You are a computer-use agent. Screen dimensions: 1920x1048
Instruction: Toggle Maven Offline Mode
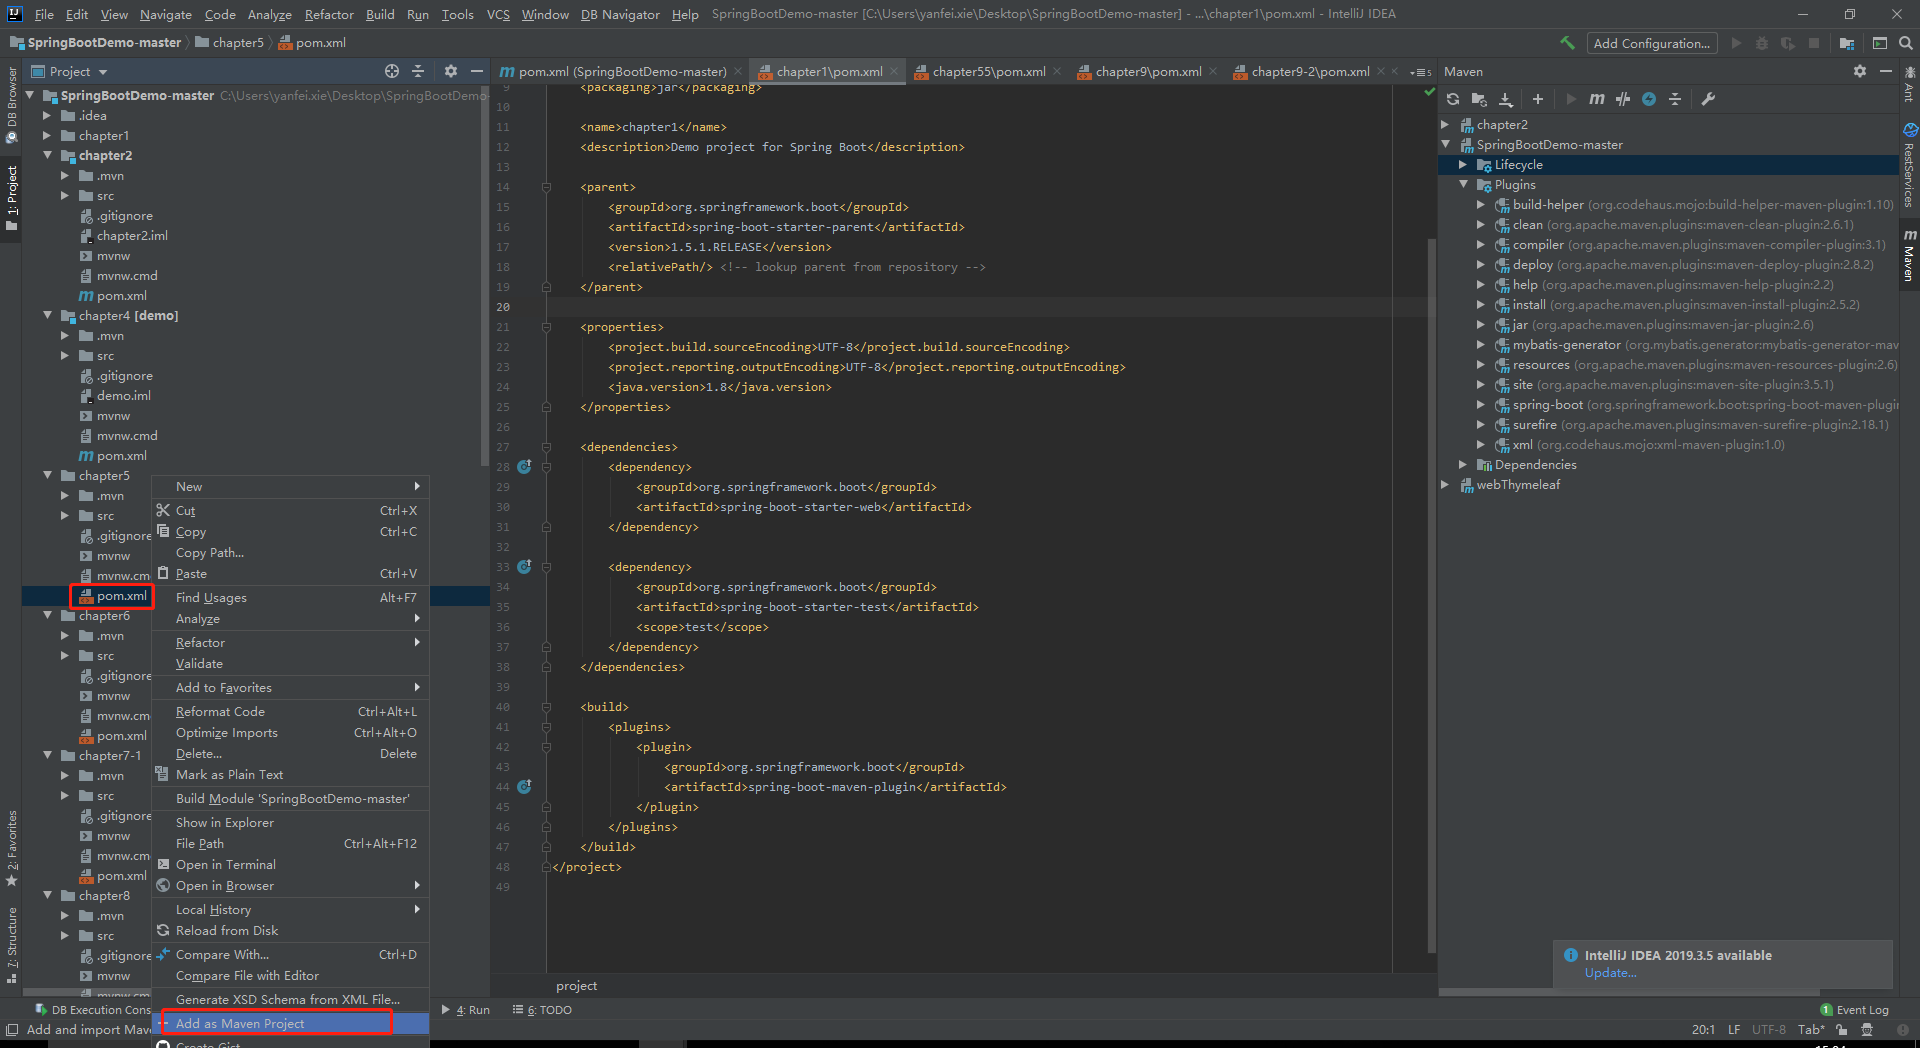tap(1623, 99)
